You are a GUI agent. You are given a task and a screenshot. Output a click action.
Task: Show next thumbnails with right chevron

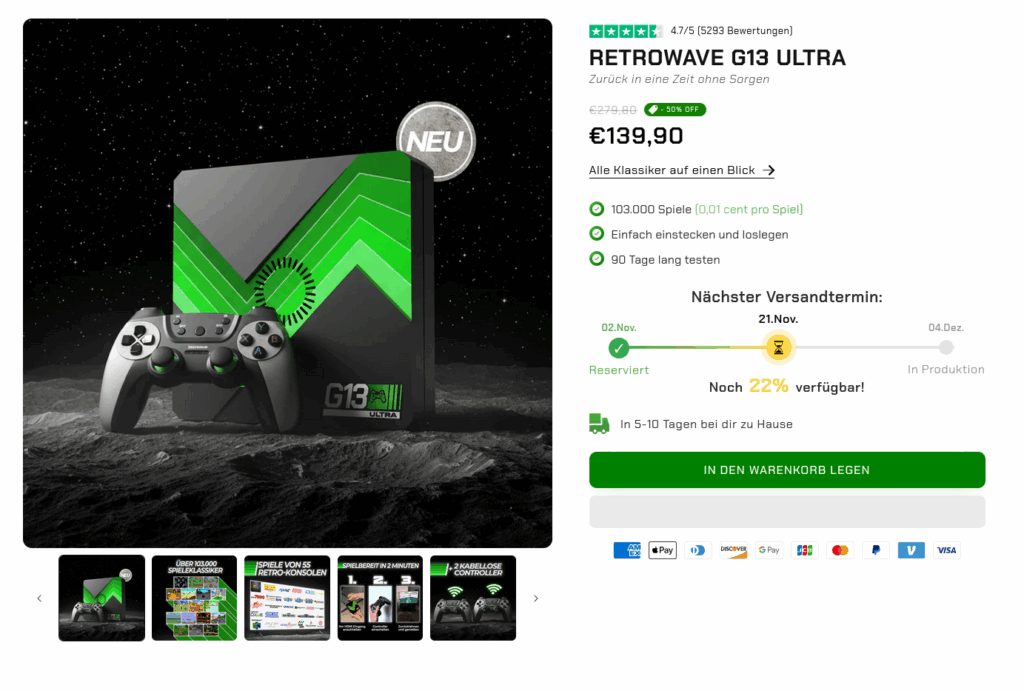(536, 598)
